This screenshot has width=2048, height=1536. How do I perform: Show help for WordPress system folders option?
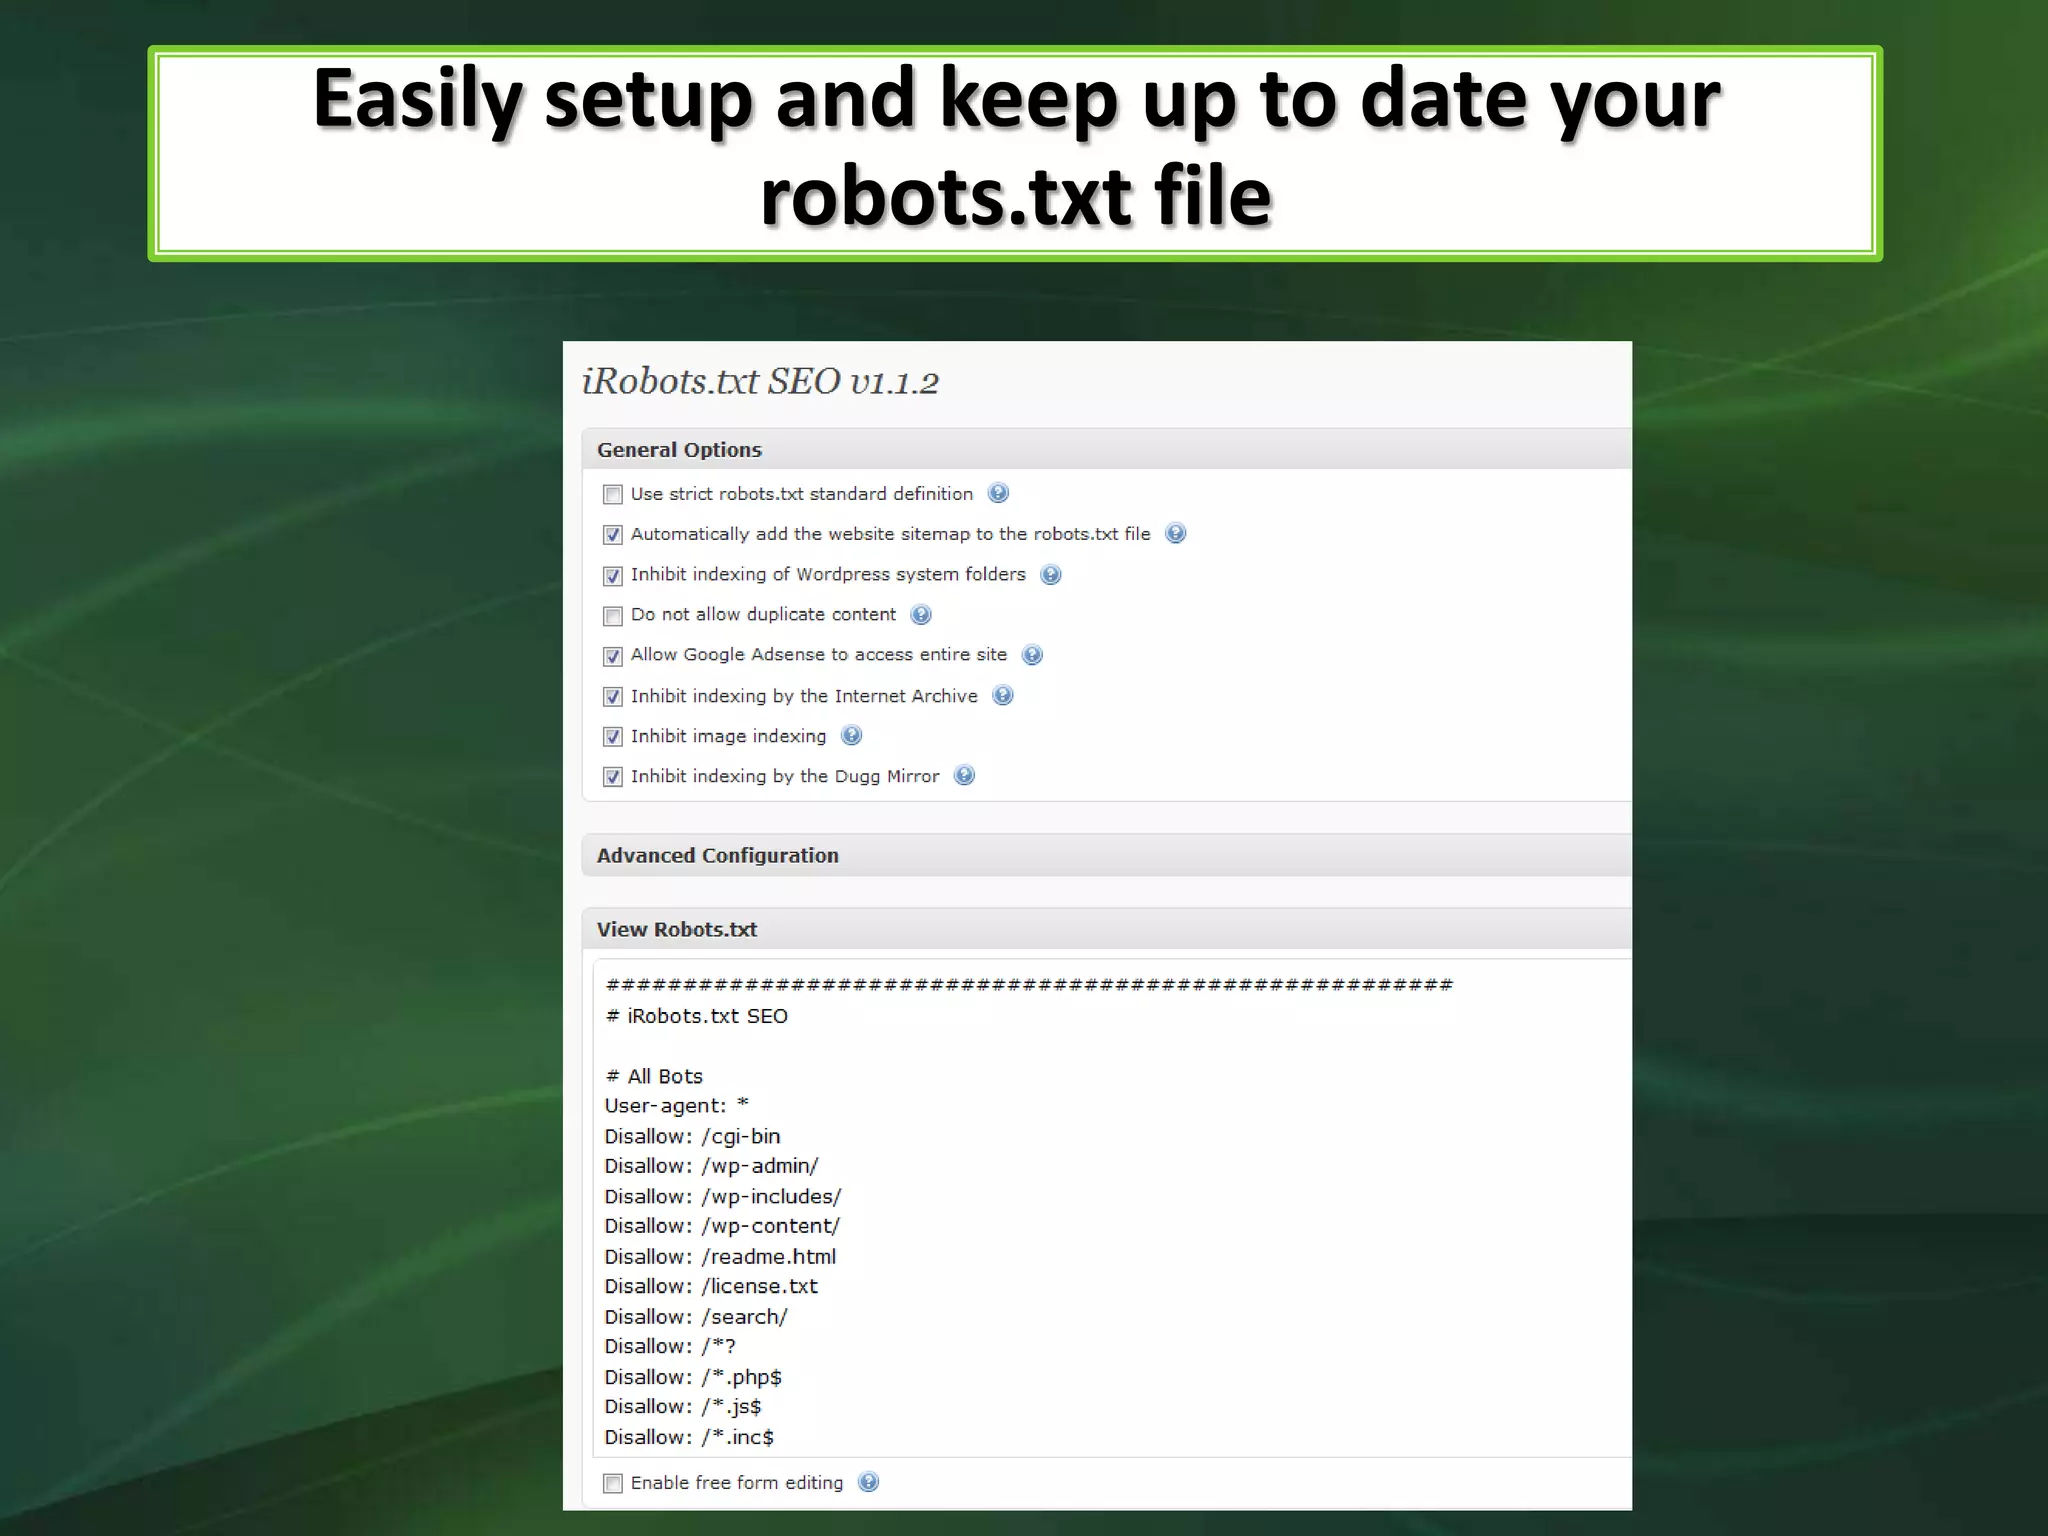(1051, 574)
